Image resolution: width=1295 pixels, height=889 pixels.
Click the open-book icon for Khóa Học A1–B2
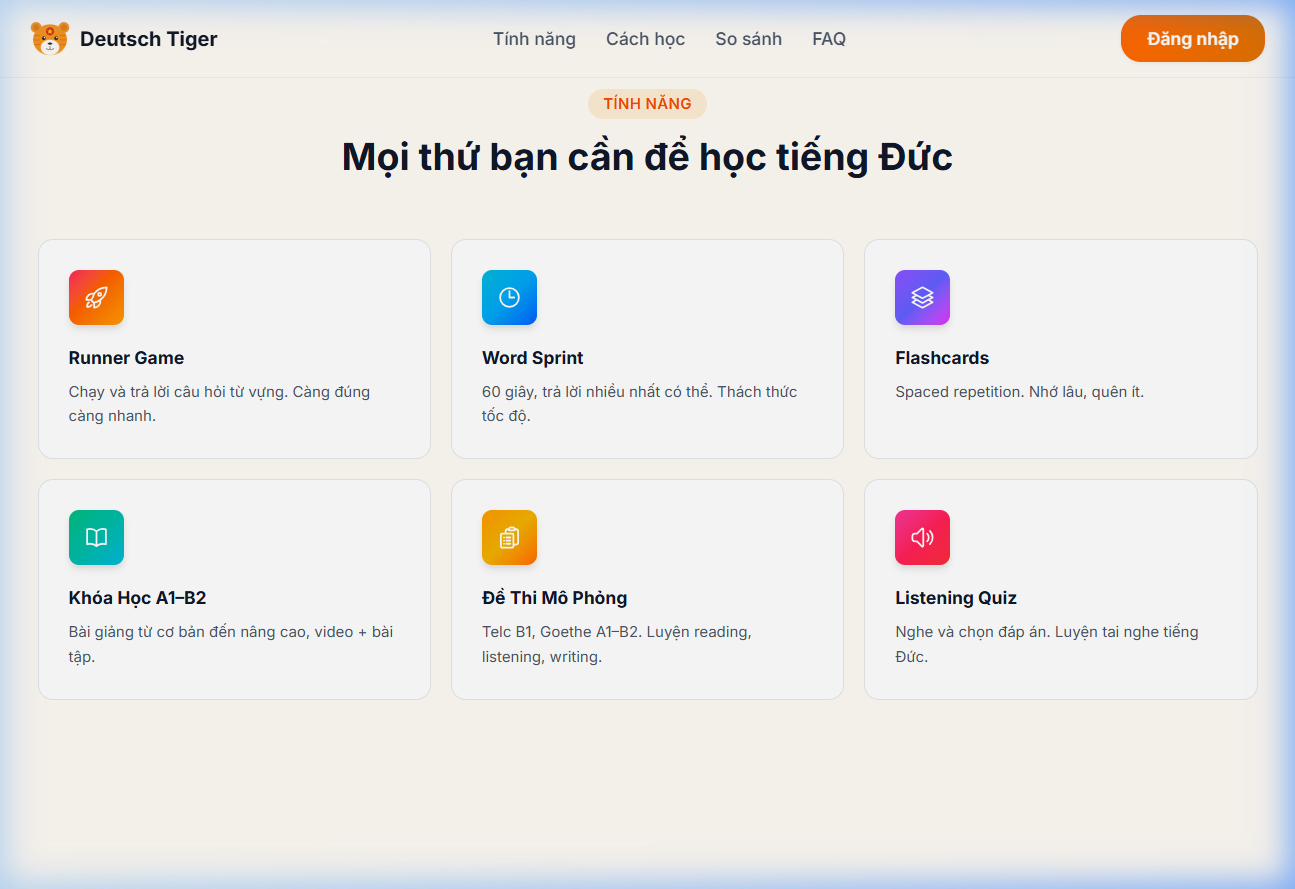pyautogui.click(x=96, y=537)
